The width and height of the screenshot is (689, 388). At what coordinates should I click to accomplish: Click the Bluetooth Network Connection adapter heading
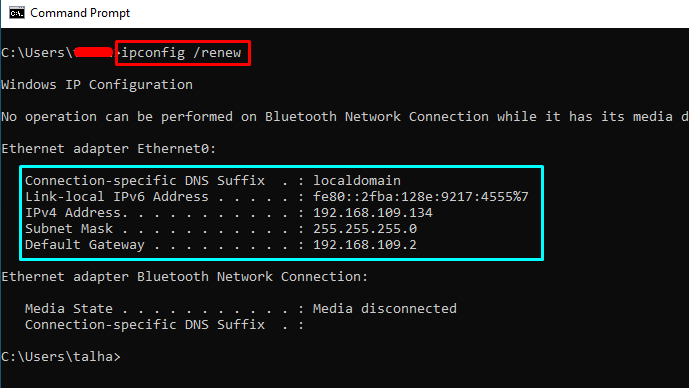click(185, 276)
